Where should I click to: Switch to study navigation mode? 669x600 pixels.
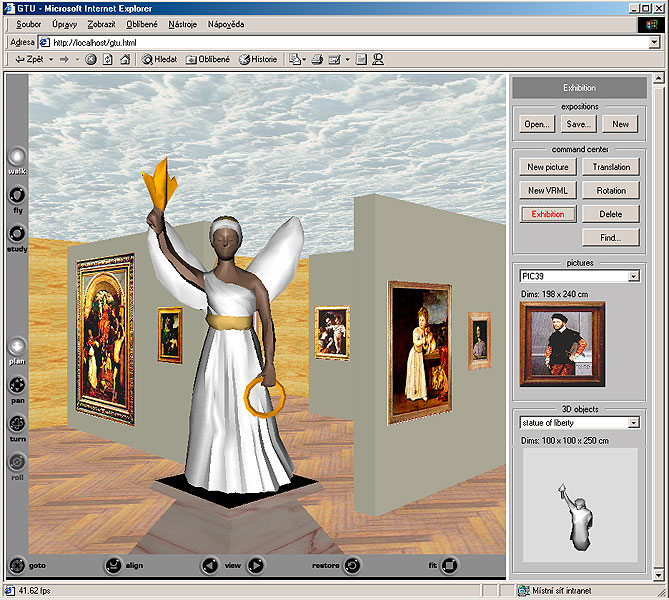pyautogui.click(x=17, y=234)
